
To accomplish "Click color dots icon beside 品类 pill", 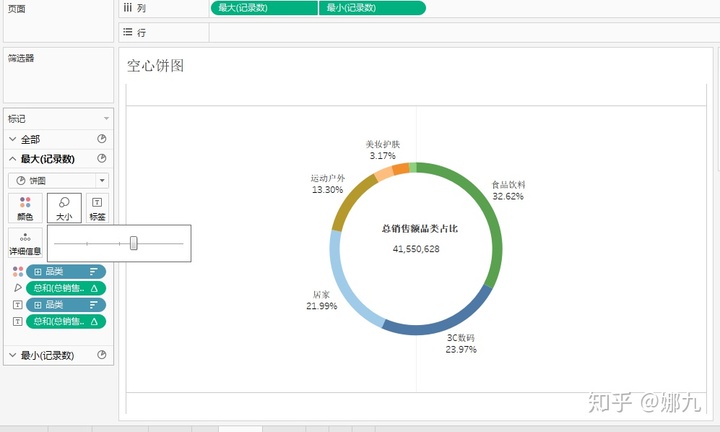I will coord(18,272).
